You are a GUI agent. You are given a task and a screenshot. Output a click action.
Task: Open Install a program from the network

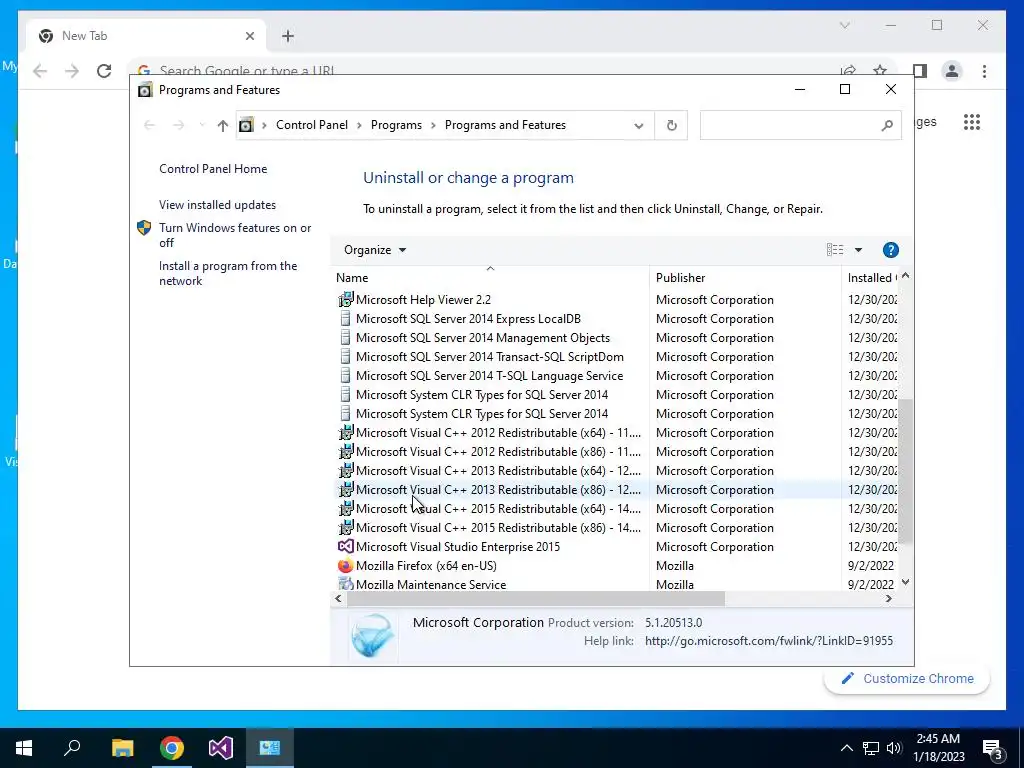coord(228,273)
